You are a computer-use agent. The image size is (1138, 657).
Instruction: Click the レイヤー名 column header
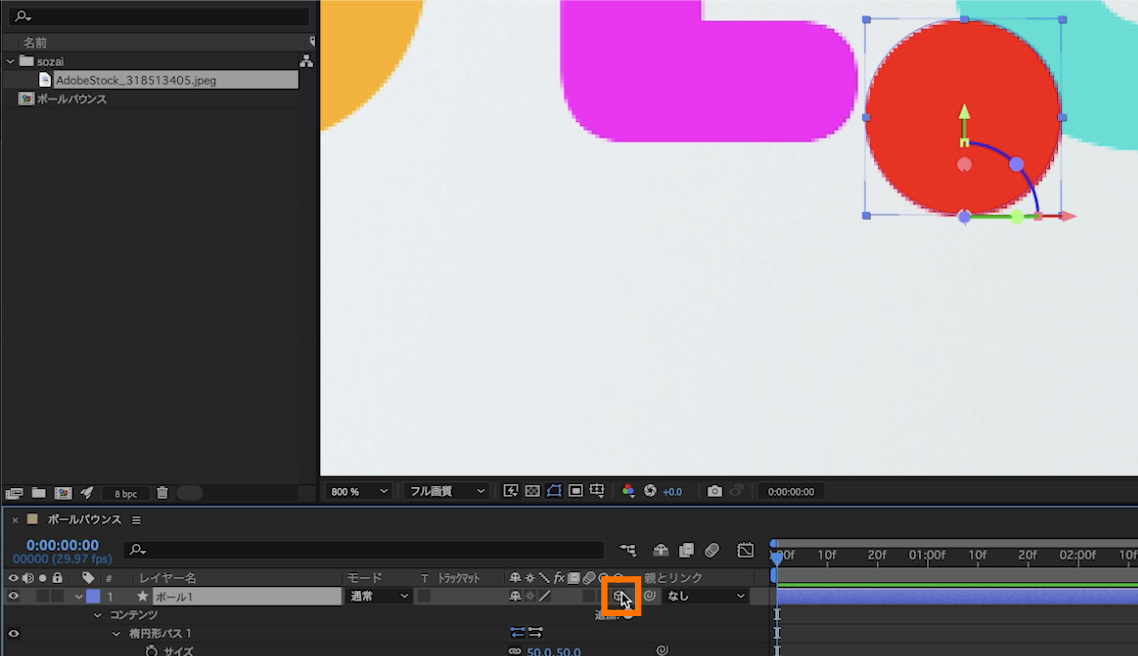pyautogui.click(x=168, y=578)
